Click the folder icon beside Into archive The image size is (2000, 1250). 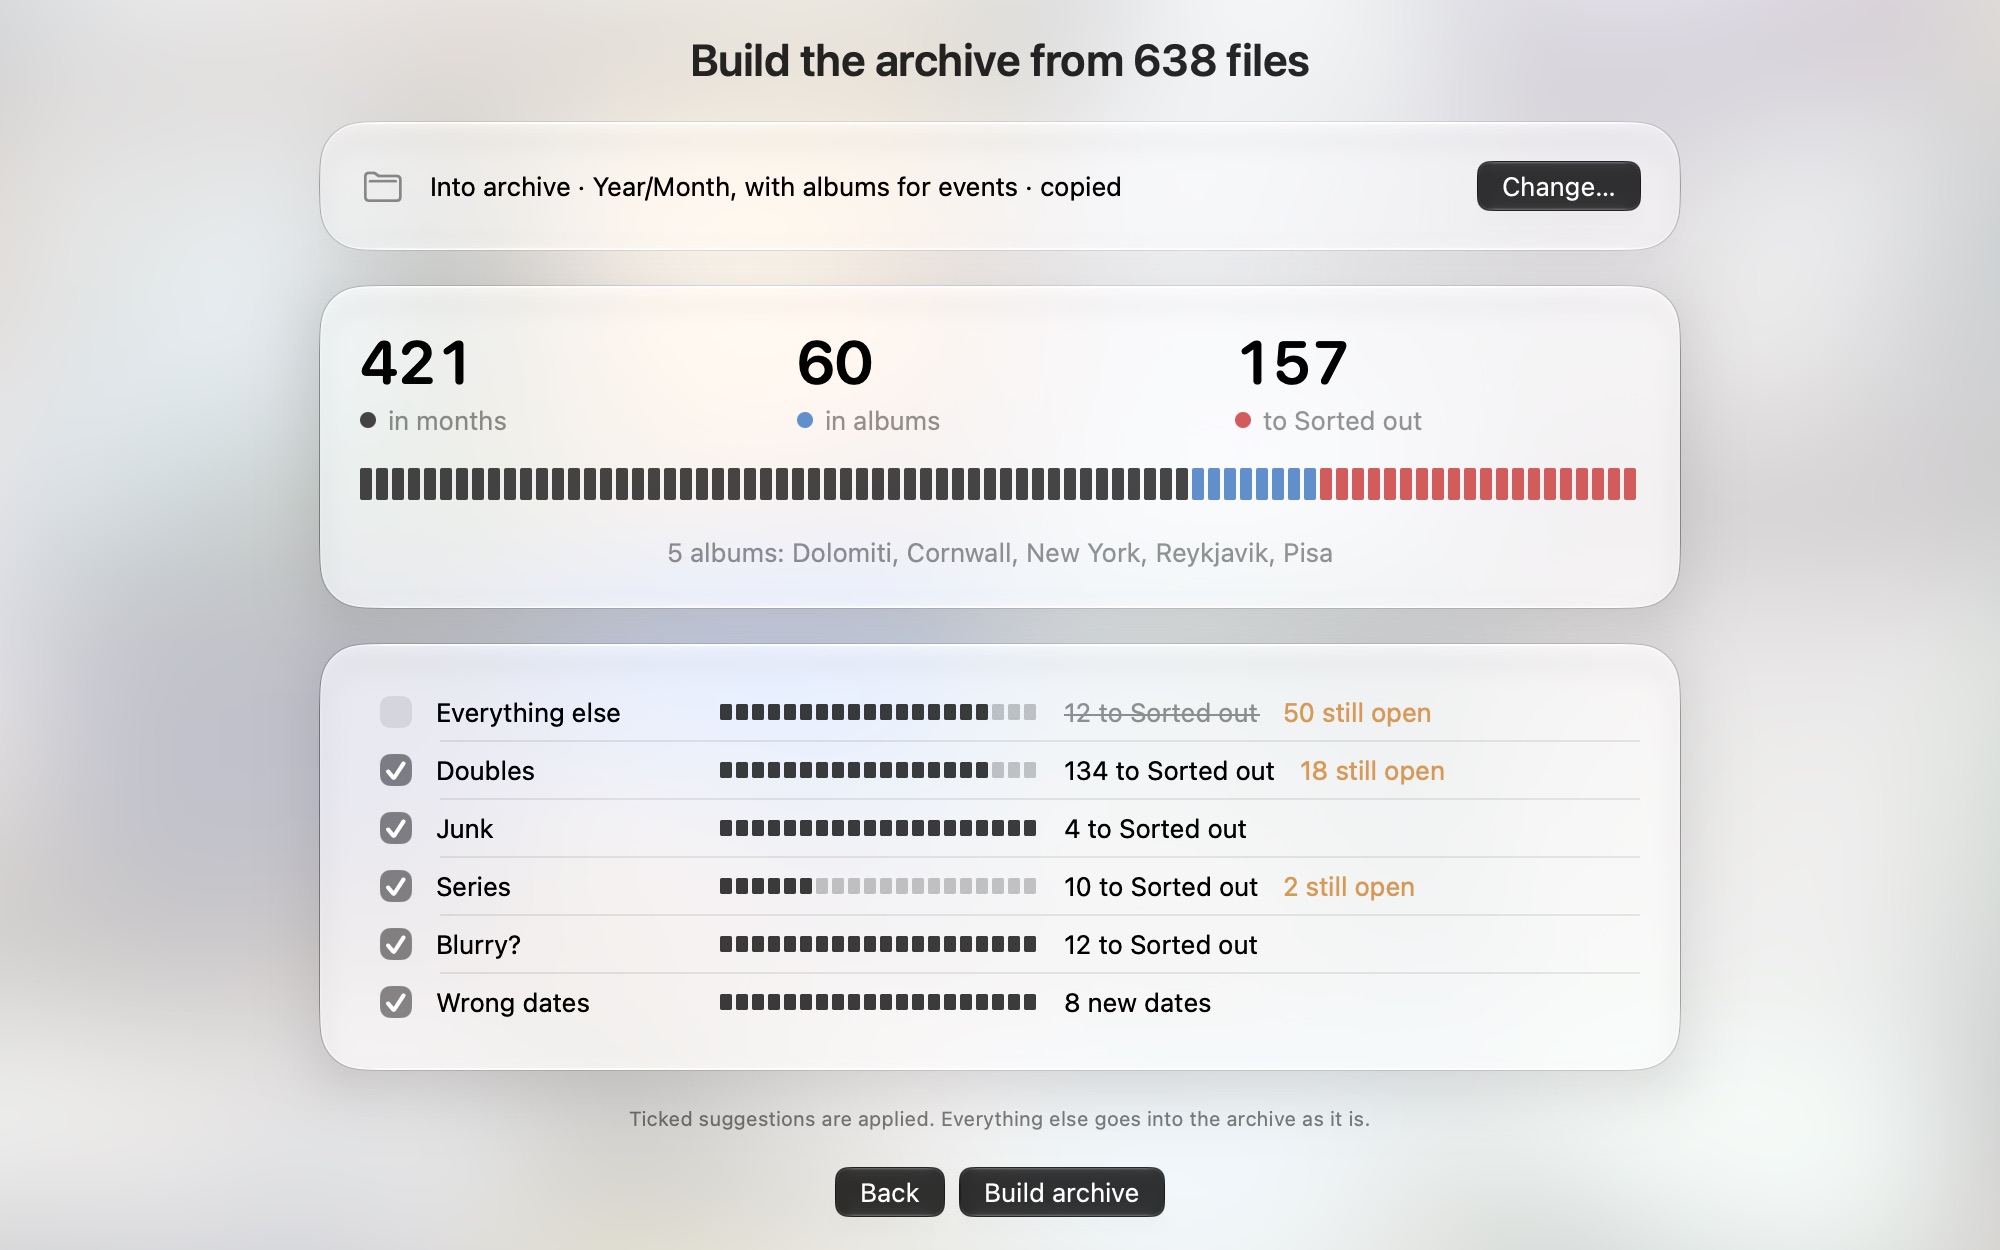pos(382,187)
